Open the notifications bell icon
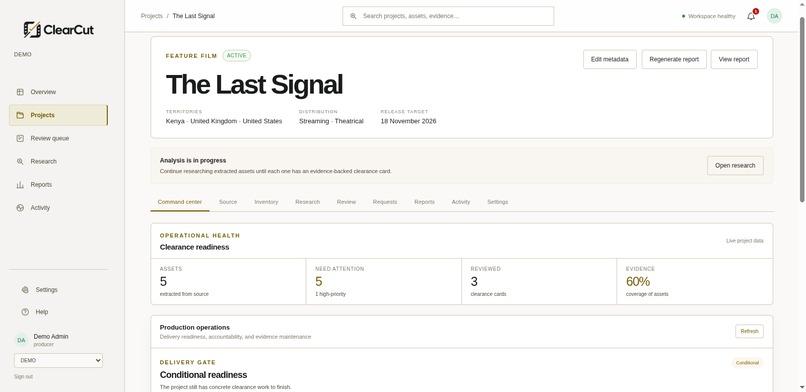 coord(751,16)
